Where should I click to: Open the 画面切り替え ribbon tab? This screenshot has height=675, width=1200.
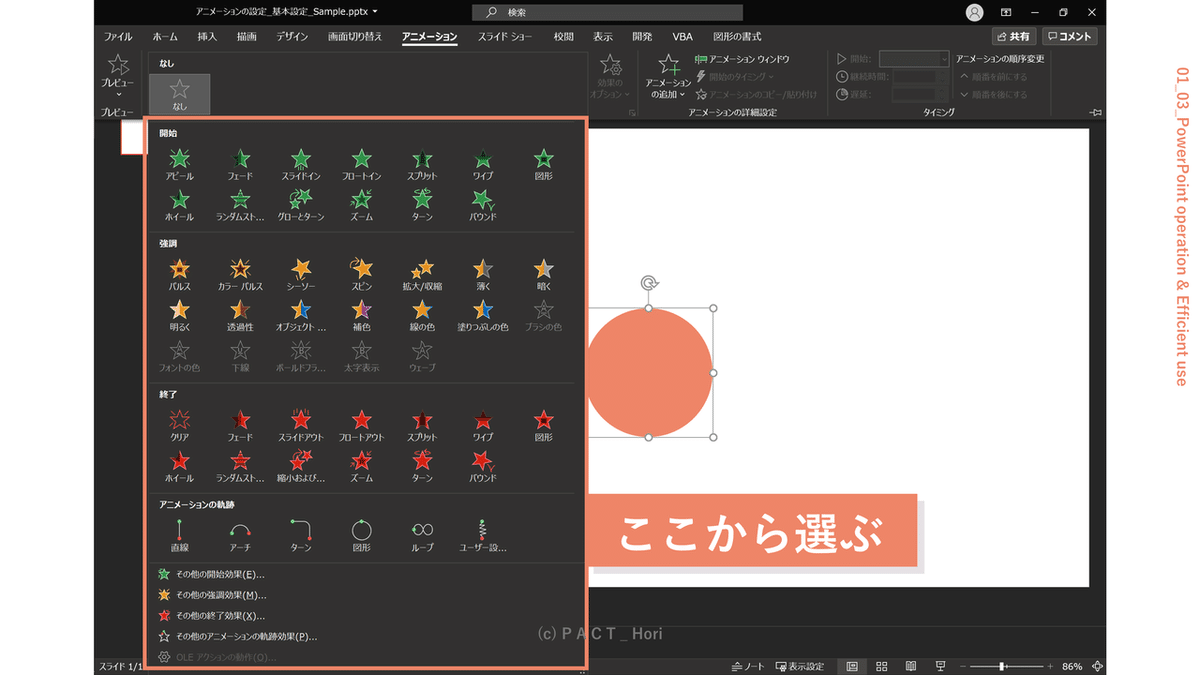tap(355, 37)
